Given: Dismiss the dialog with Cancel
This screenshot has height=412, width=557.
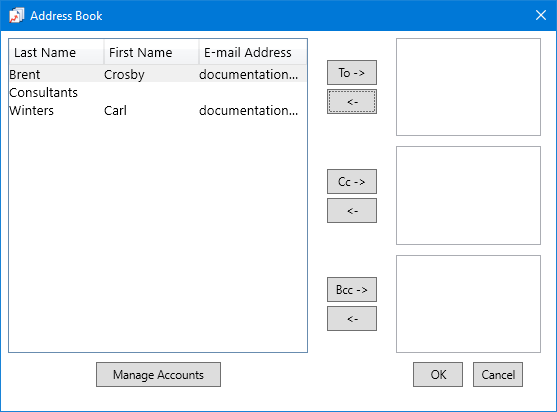Looking at the screenshot, I should (x=498, y=375).
